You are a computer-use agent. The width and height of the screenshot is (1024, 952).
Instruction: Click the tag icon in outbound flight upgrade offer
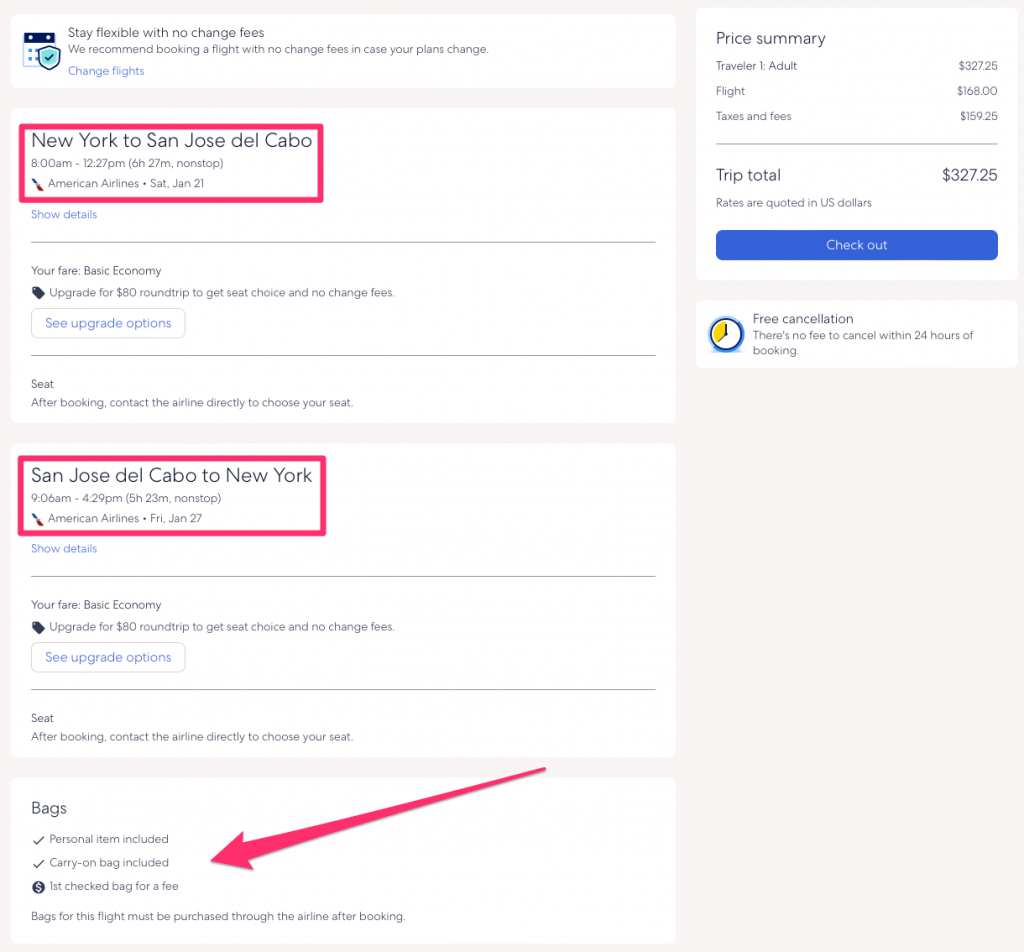[x=38, y=293]
